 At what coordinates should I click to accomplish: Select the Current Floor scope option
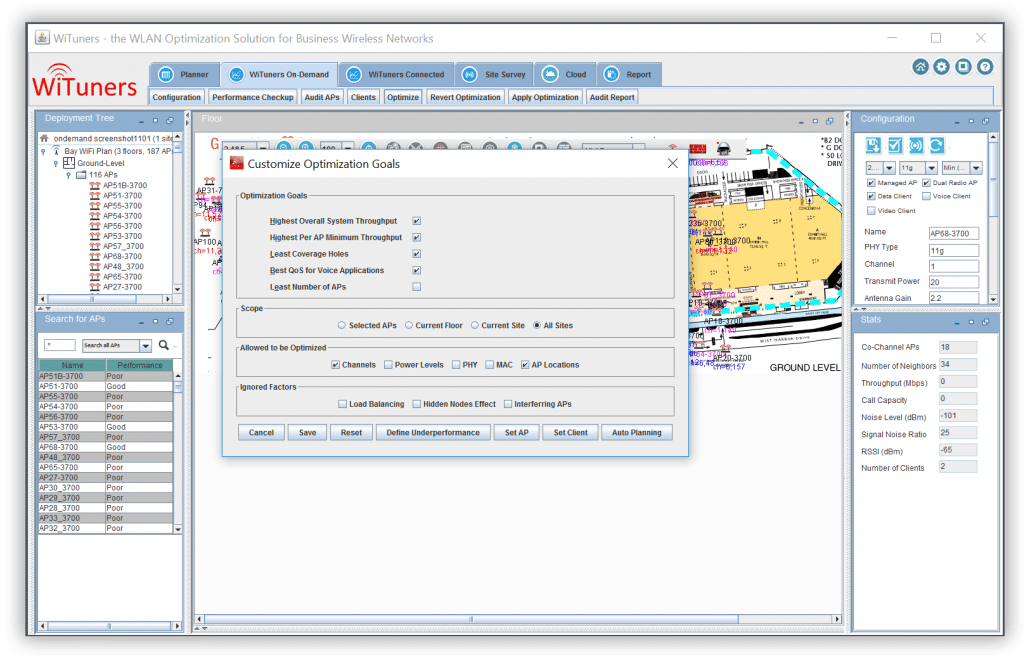[409, 326]
